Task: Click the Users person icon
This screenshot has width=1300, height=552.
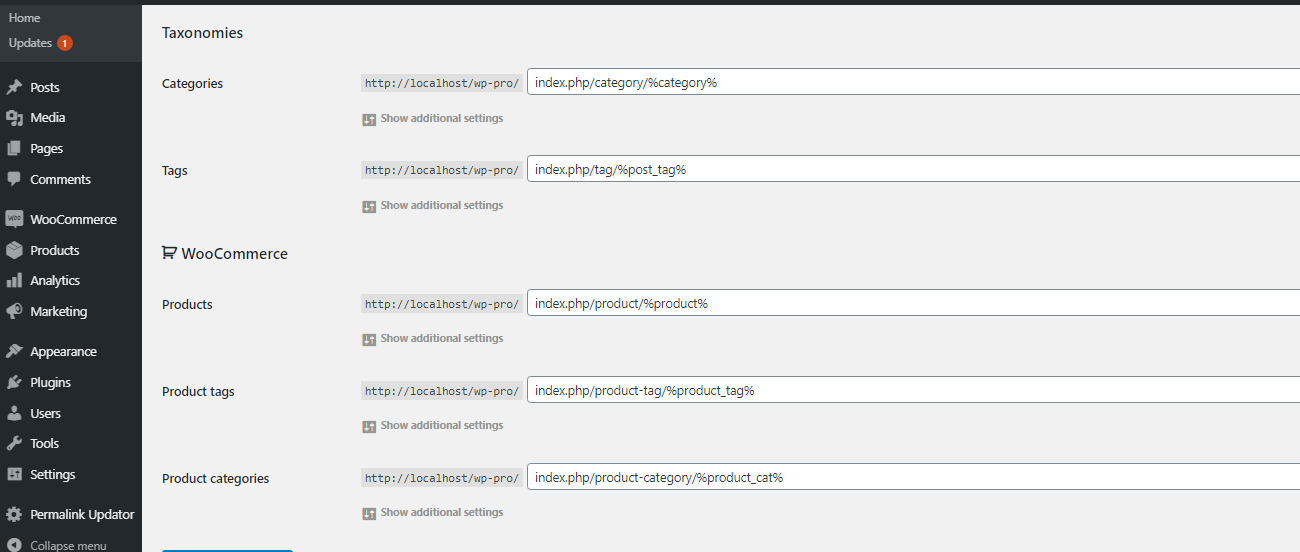Action: [14, 414]
